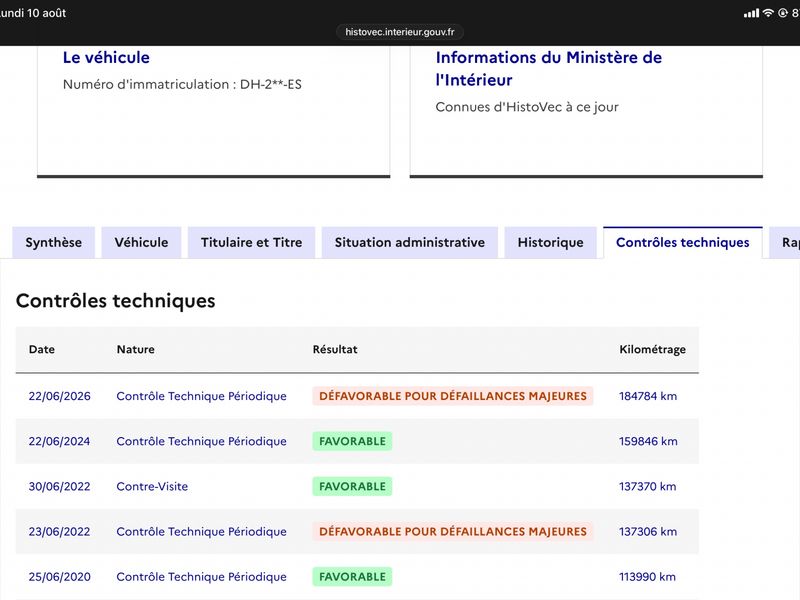Click the Date column header

click(42, 349)
